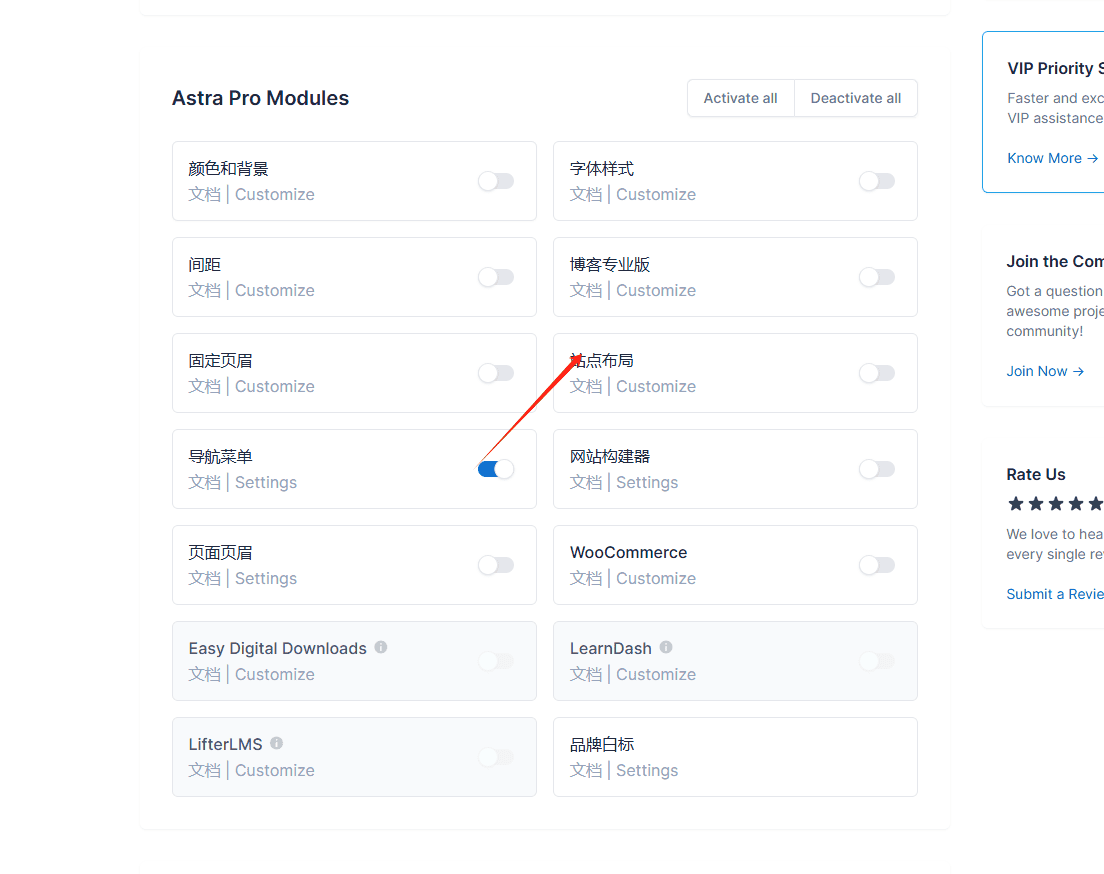This screenshot has height=874, width=1104.
Task: Open Customize for LearnDash
Action: pos(656,674)
